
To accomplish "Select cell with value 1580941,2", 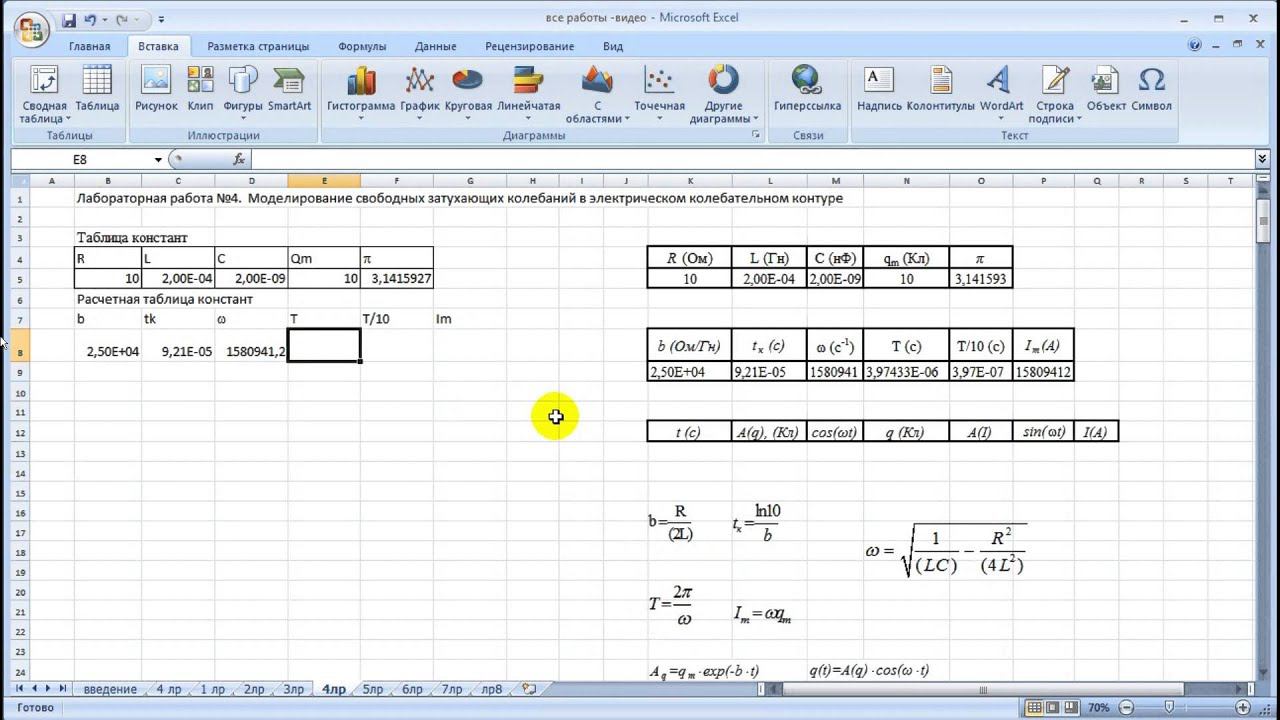I will (x=251, y=346).
